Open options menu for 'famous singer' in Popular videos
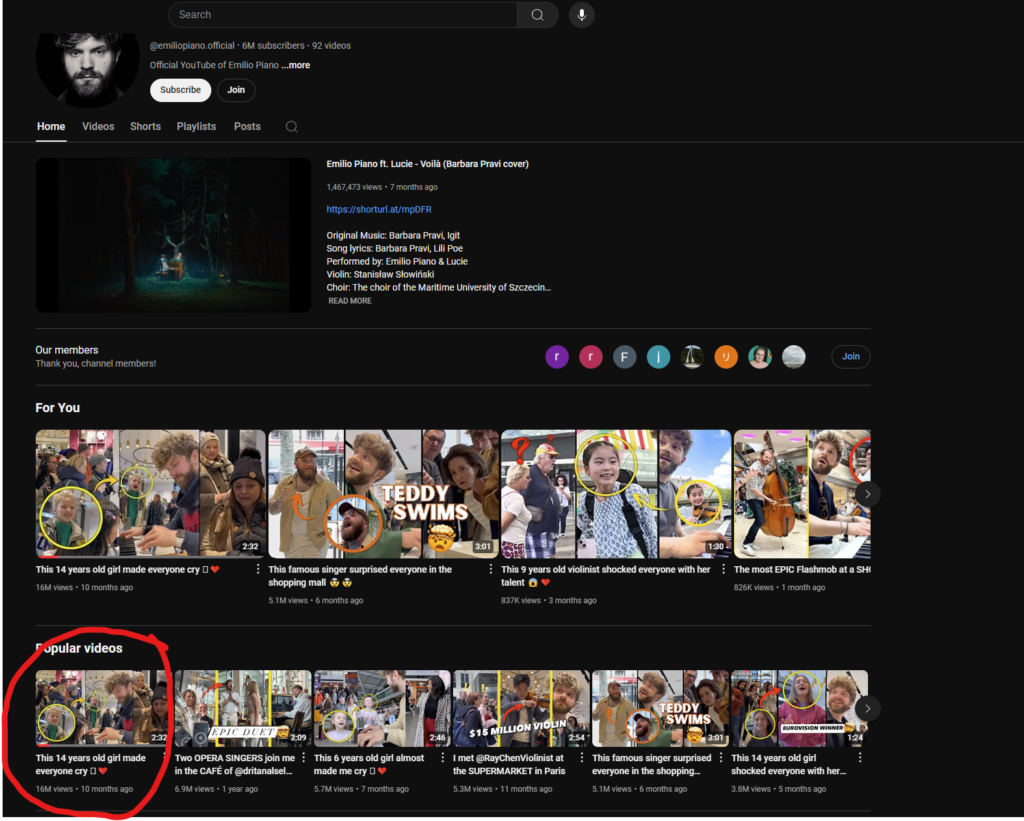Screen dimensions: 1024x821 click(x=721, y=758)
